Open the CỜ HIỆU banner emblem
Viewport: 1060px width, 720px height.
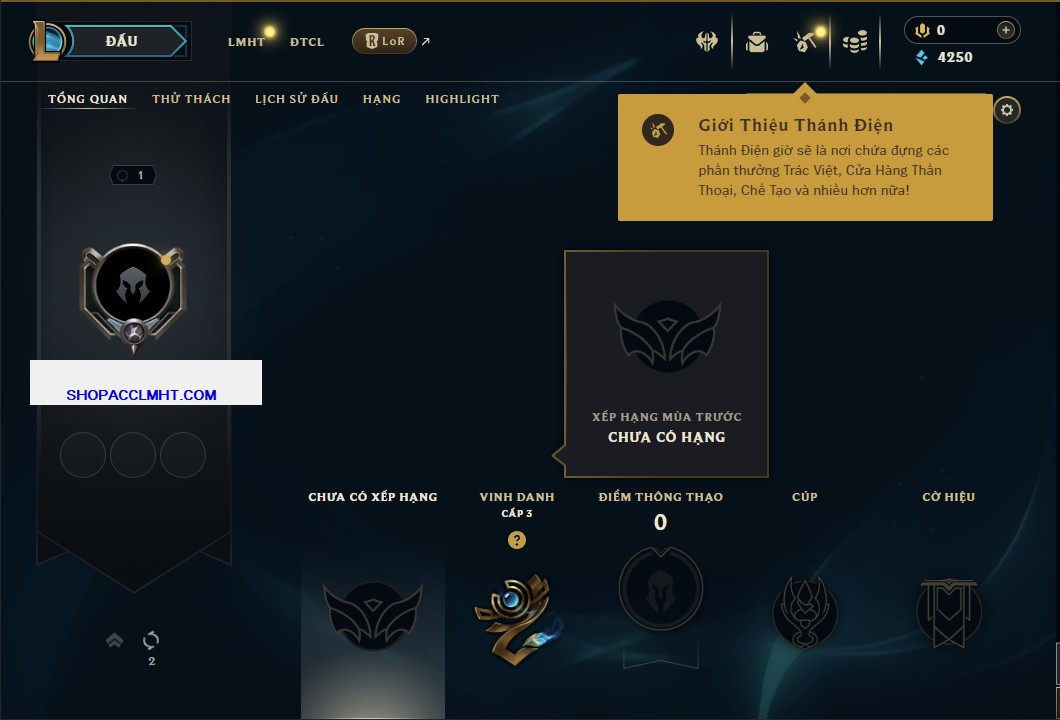tap(948, 613)
